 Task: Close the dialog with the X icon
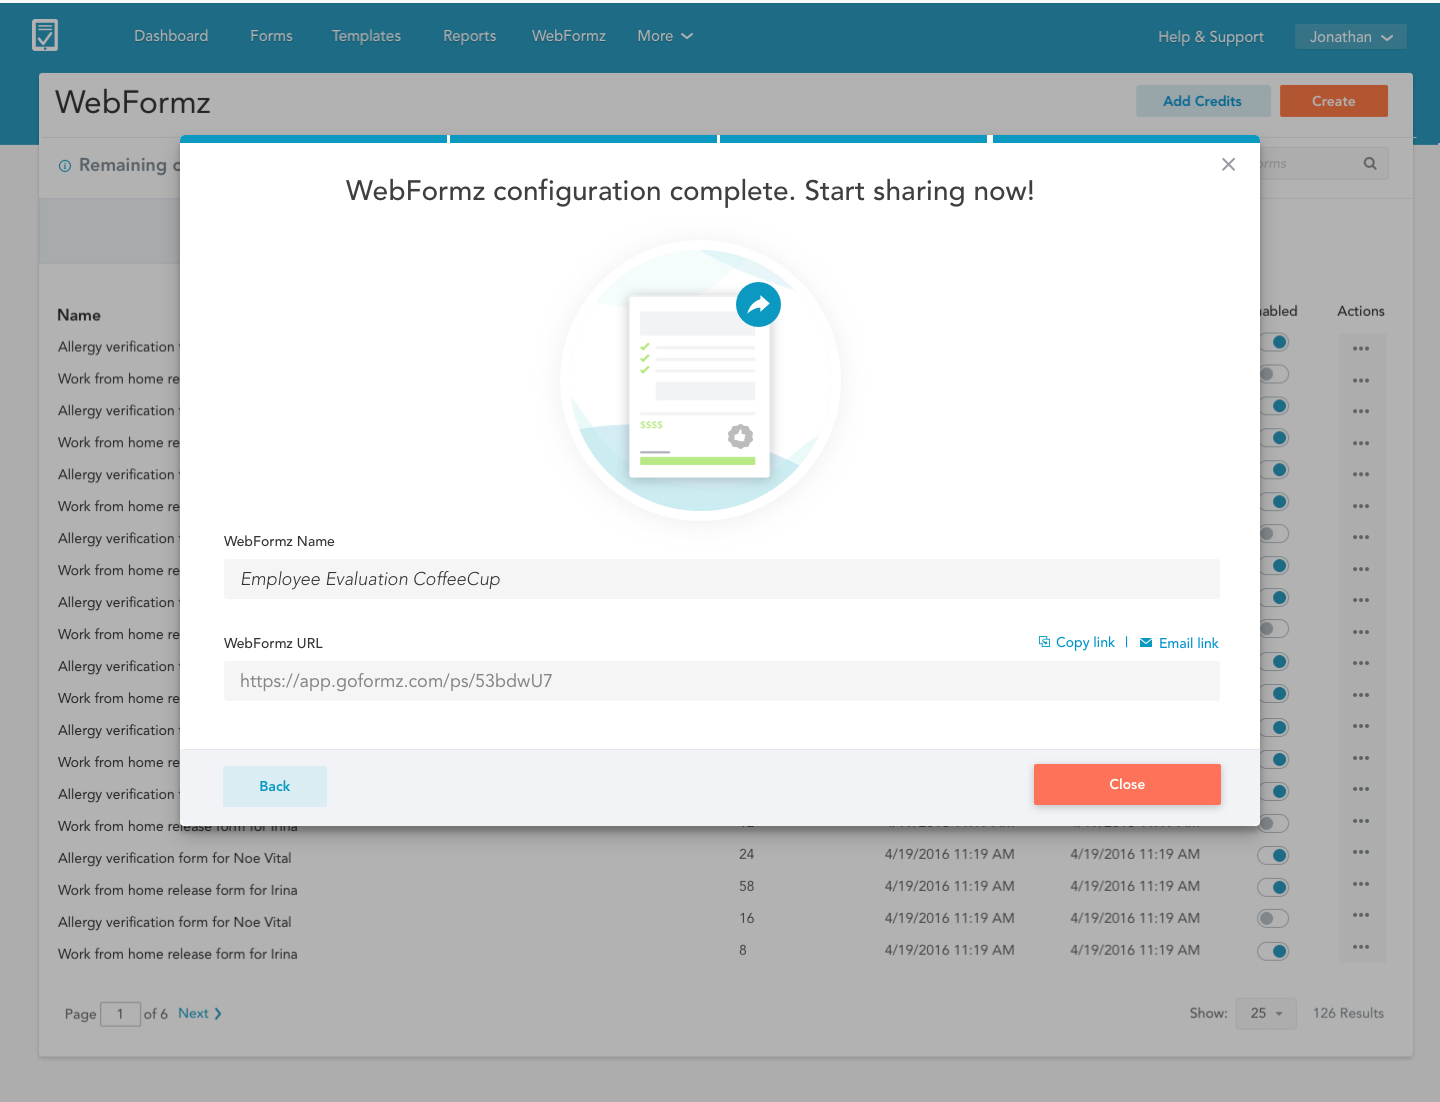tap(1228, 164)
